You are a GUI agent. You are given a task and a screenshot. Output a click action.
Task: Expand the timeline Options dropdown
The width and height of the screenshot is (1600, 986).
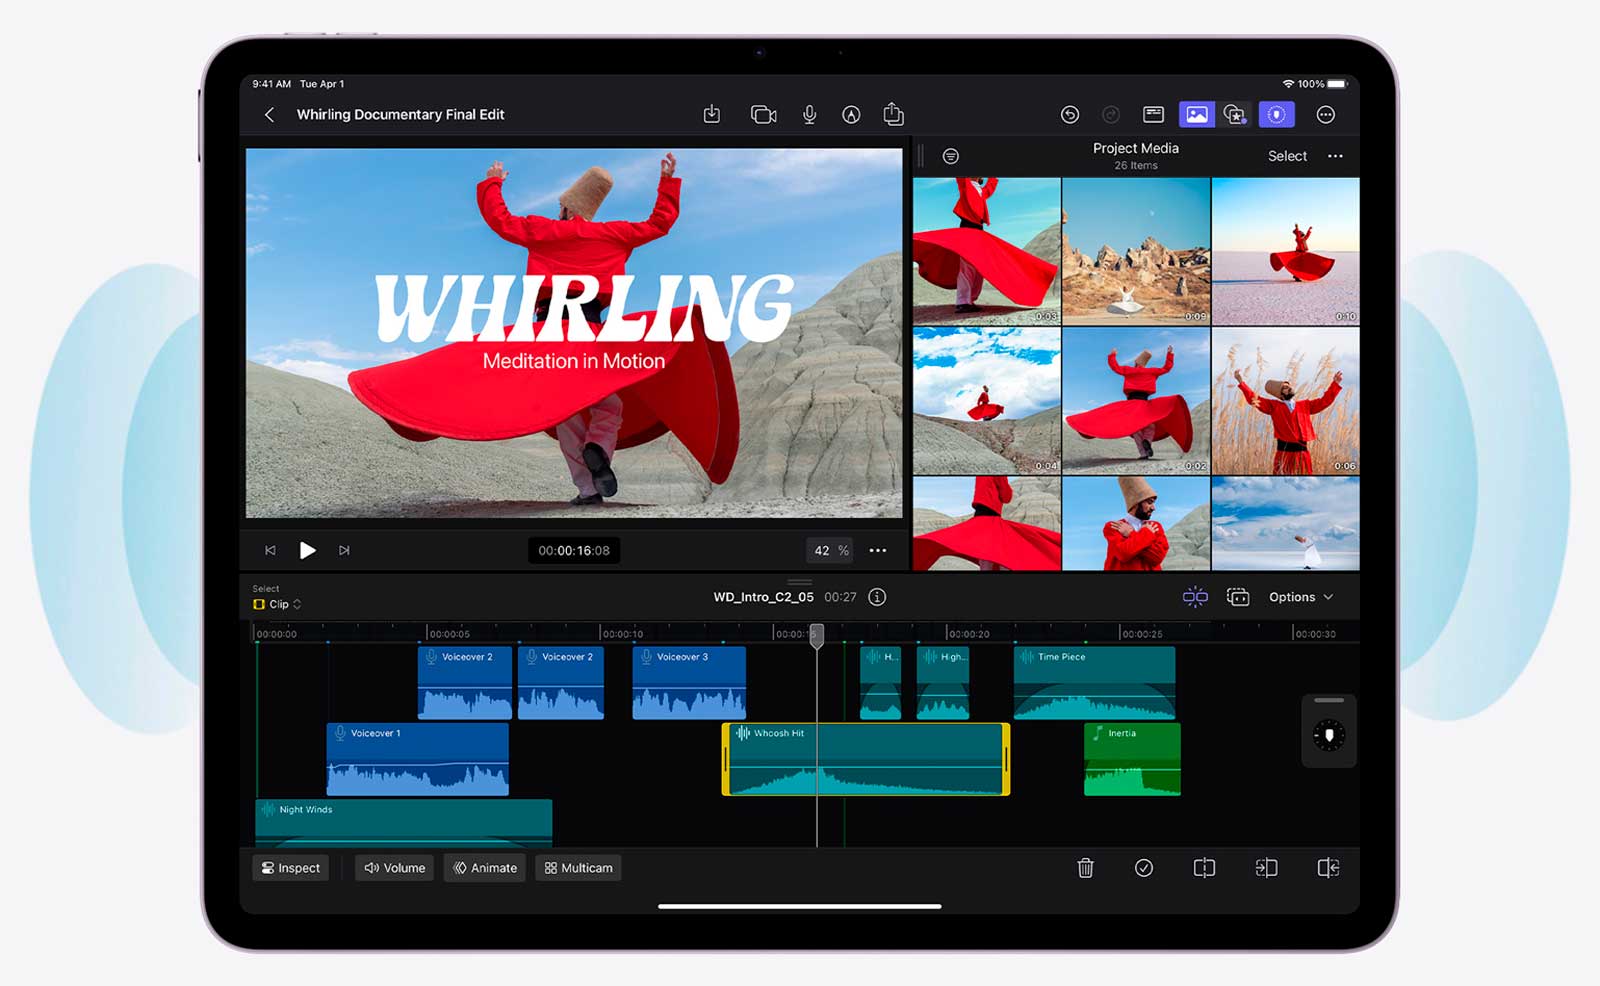tap(1300, 597)
